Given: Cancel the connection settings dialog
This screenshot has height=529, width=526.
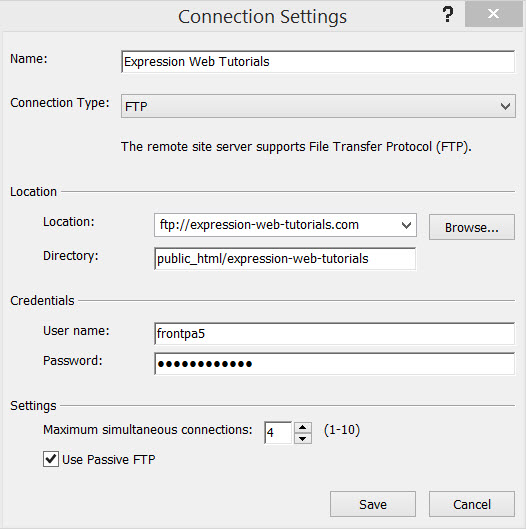Looking at the screenshot, I should click(x=472, y=504).
